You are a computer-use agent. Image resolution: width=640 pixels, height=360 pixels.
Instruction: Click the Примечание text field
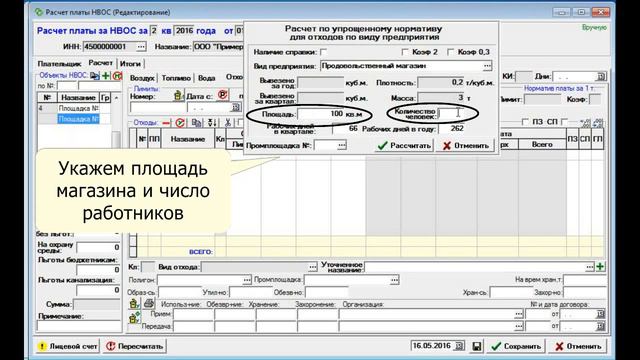tap(79, 326)
